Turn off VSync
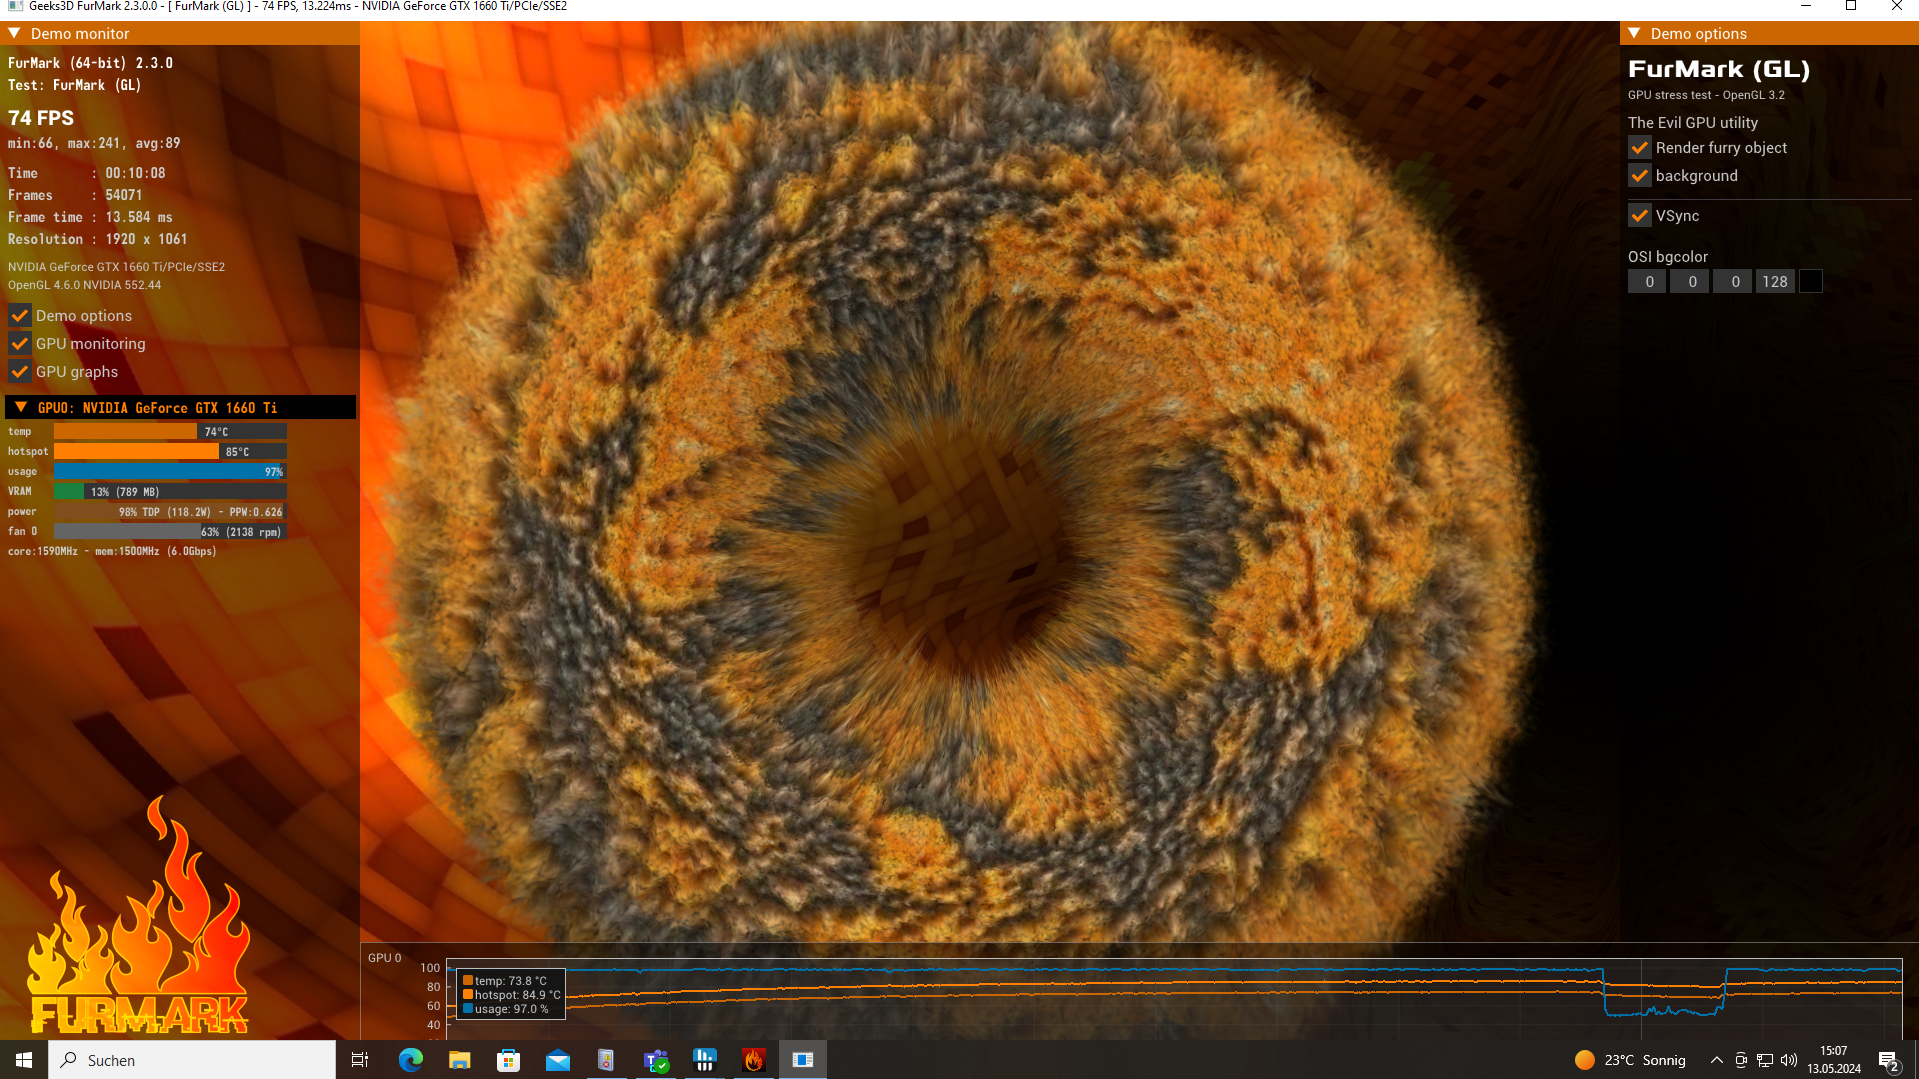The height and width of the screenshot is (1079, 1919). [x=1639, y=216]
